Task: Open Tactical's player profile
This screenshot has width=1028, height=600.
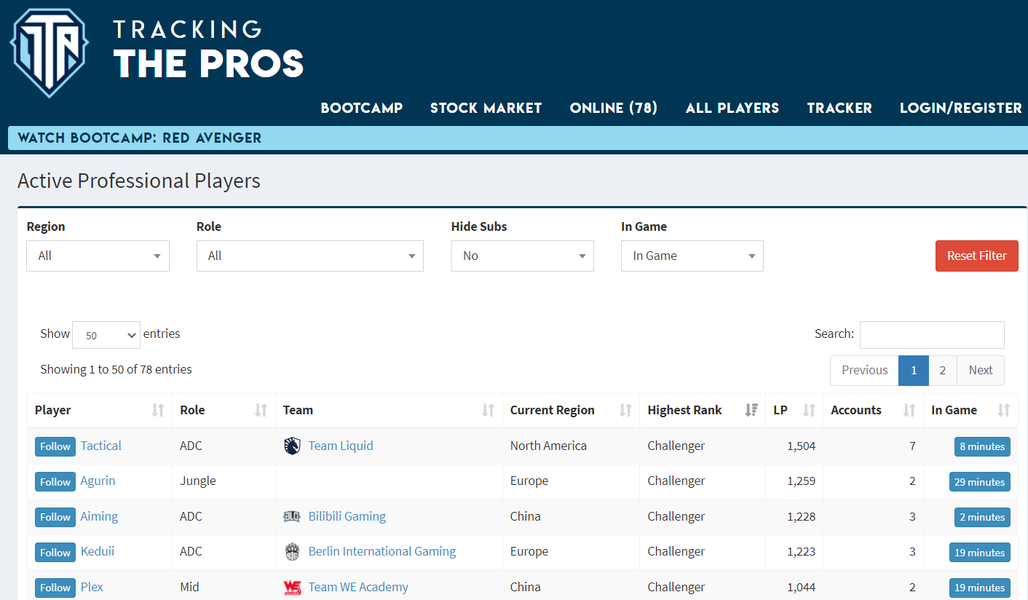Action: click(101, 446)
